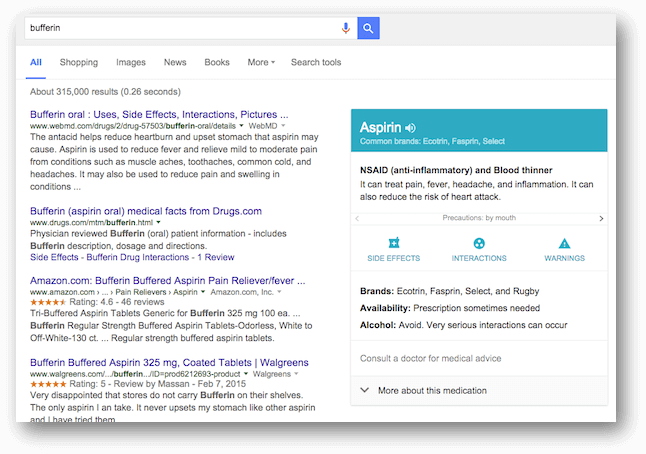Click the Warnings label

pos(564,258)
